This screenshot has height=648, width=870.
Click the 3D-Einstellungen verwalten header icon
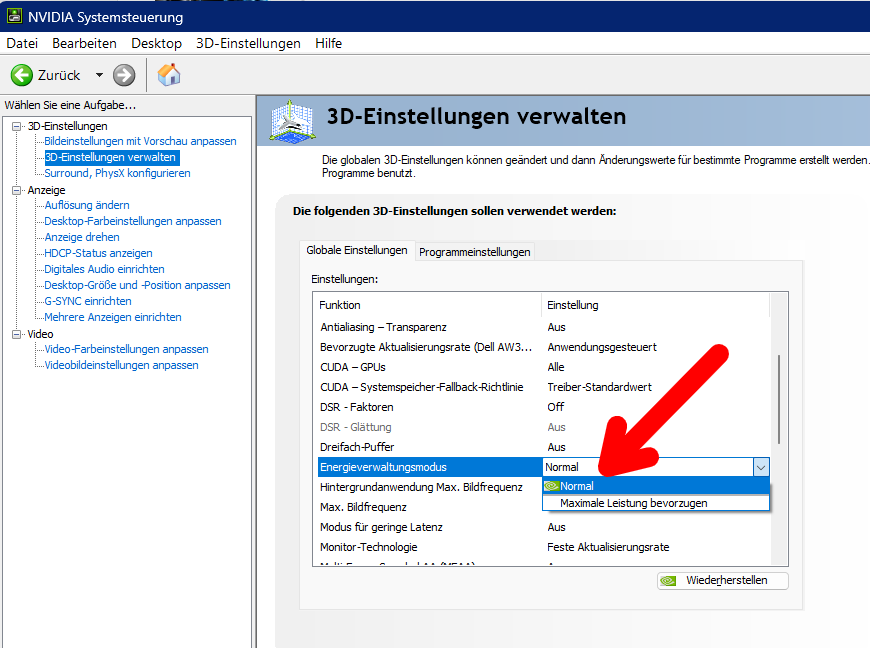tap(292, 120)
